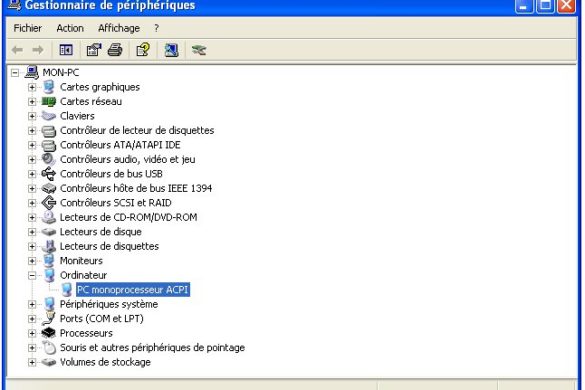Click the Claviers keyboard icon
The width and height of the screenshot is (585, 390).
(49, 116)
